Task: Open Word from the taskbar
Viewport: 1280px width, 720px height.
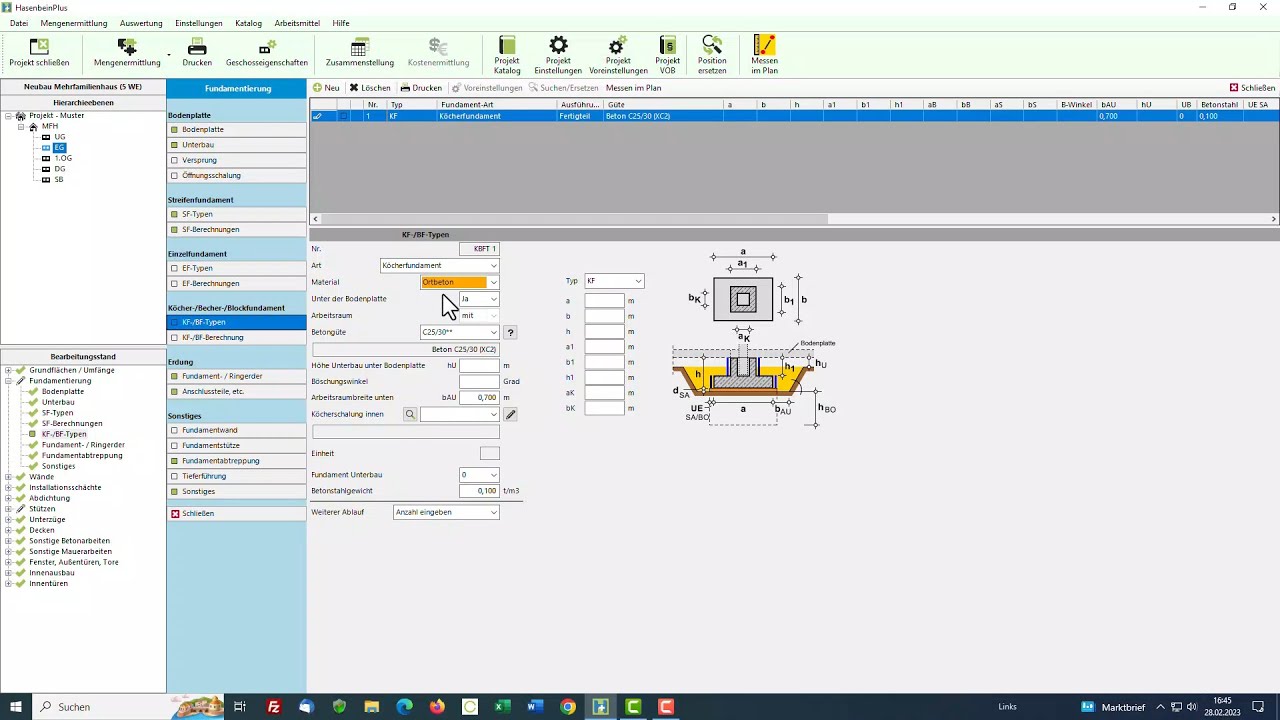Action: click(535, 707)
